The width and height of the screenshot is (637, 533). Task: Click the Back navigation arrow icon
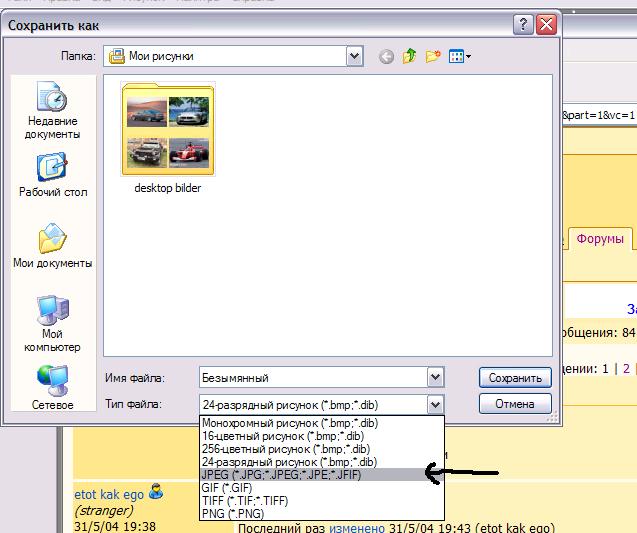coord(387,57)
